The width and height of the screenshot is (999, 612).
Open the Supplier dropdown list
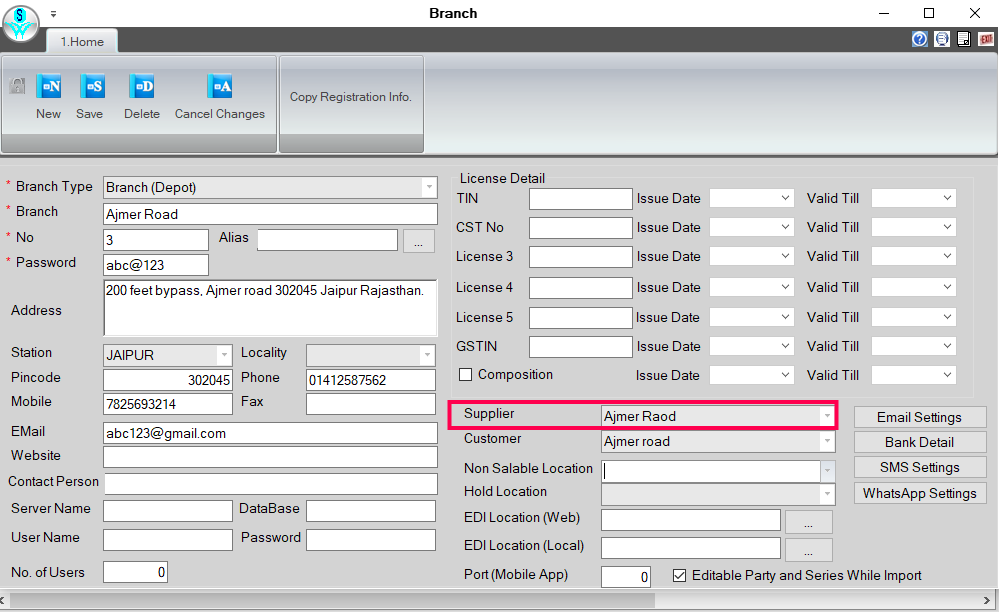pos(826,415)
